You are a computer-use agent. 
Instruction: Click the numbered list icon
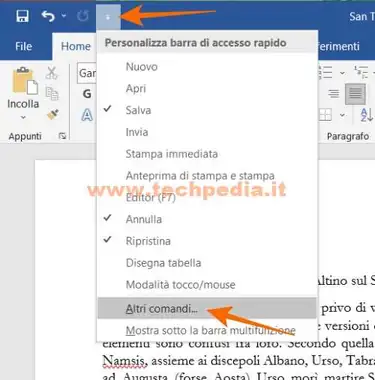(326, 72)
